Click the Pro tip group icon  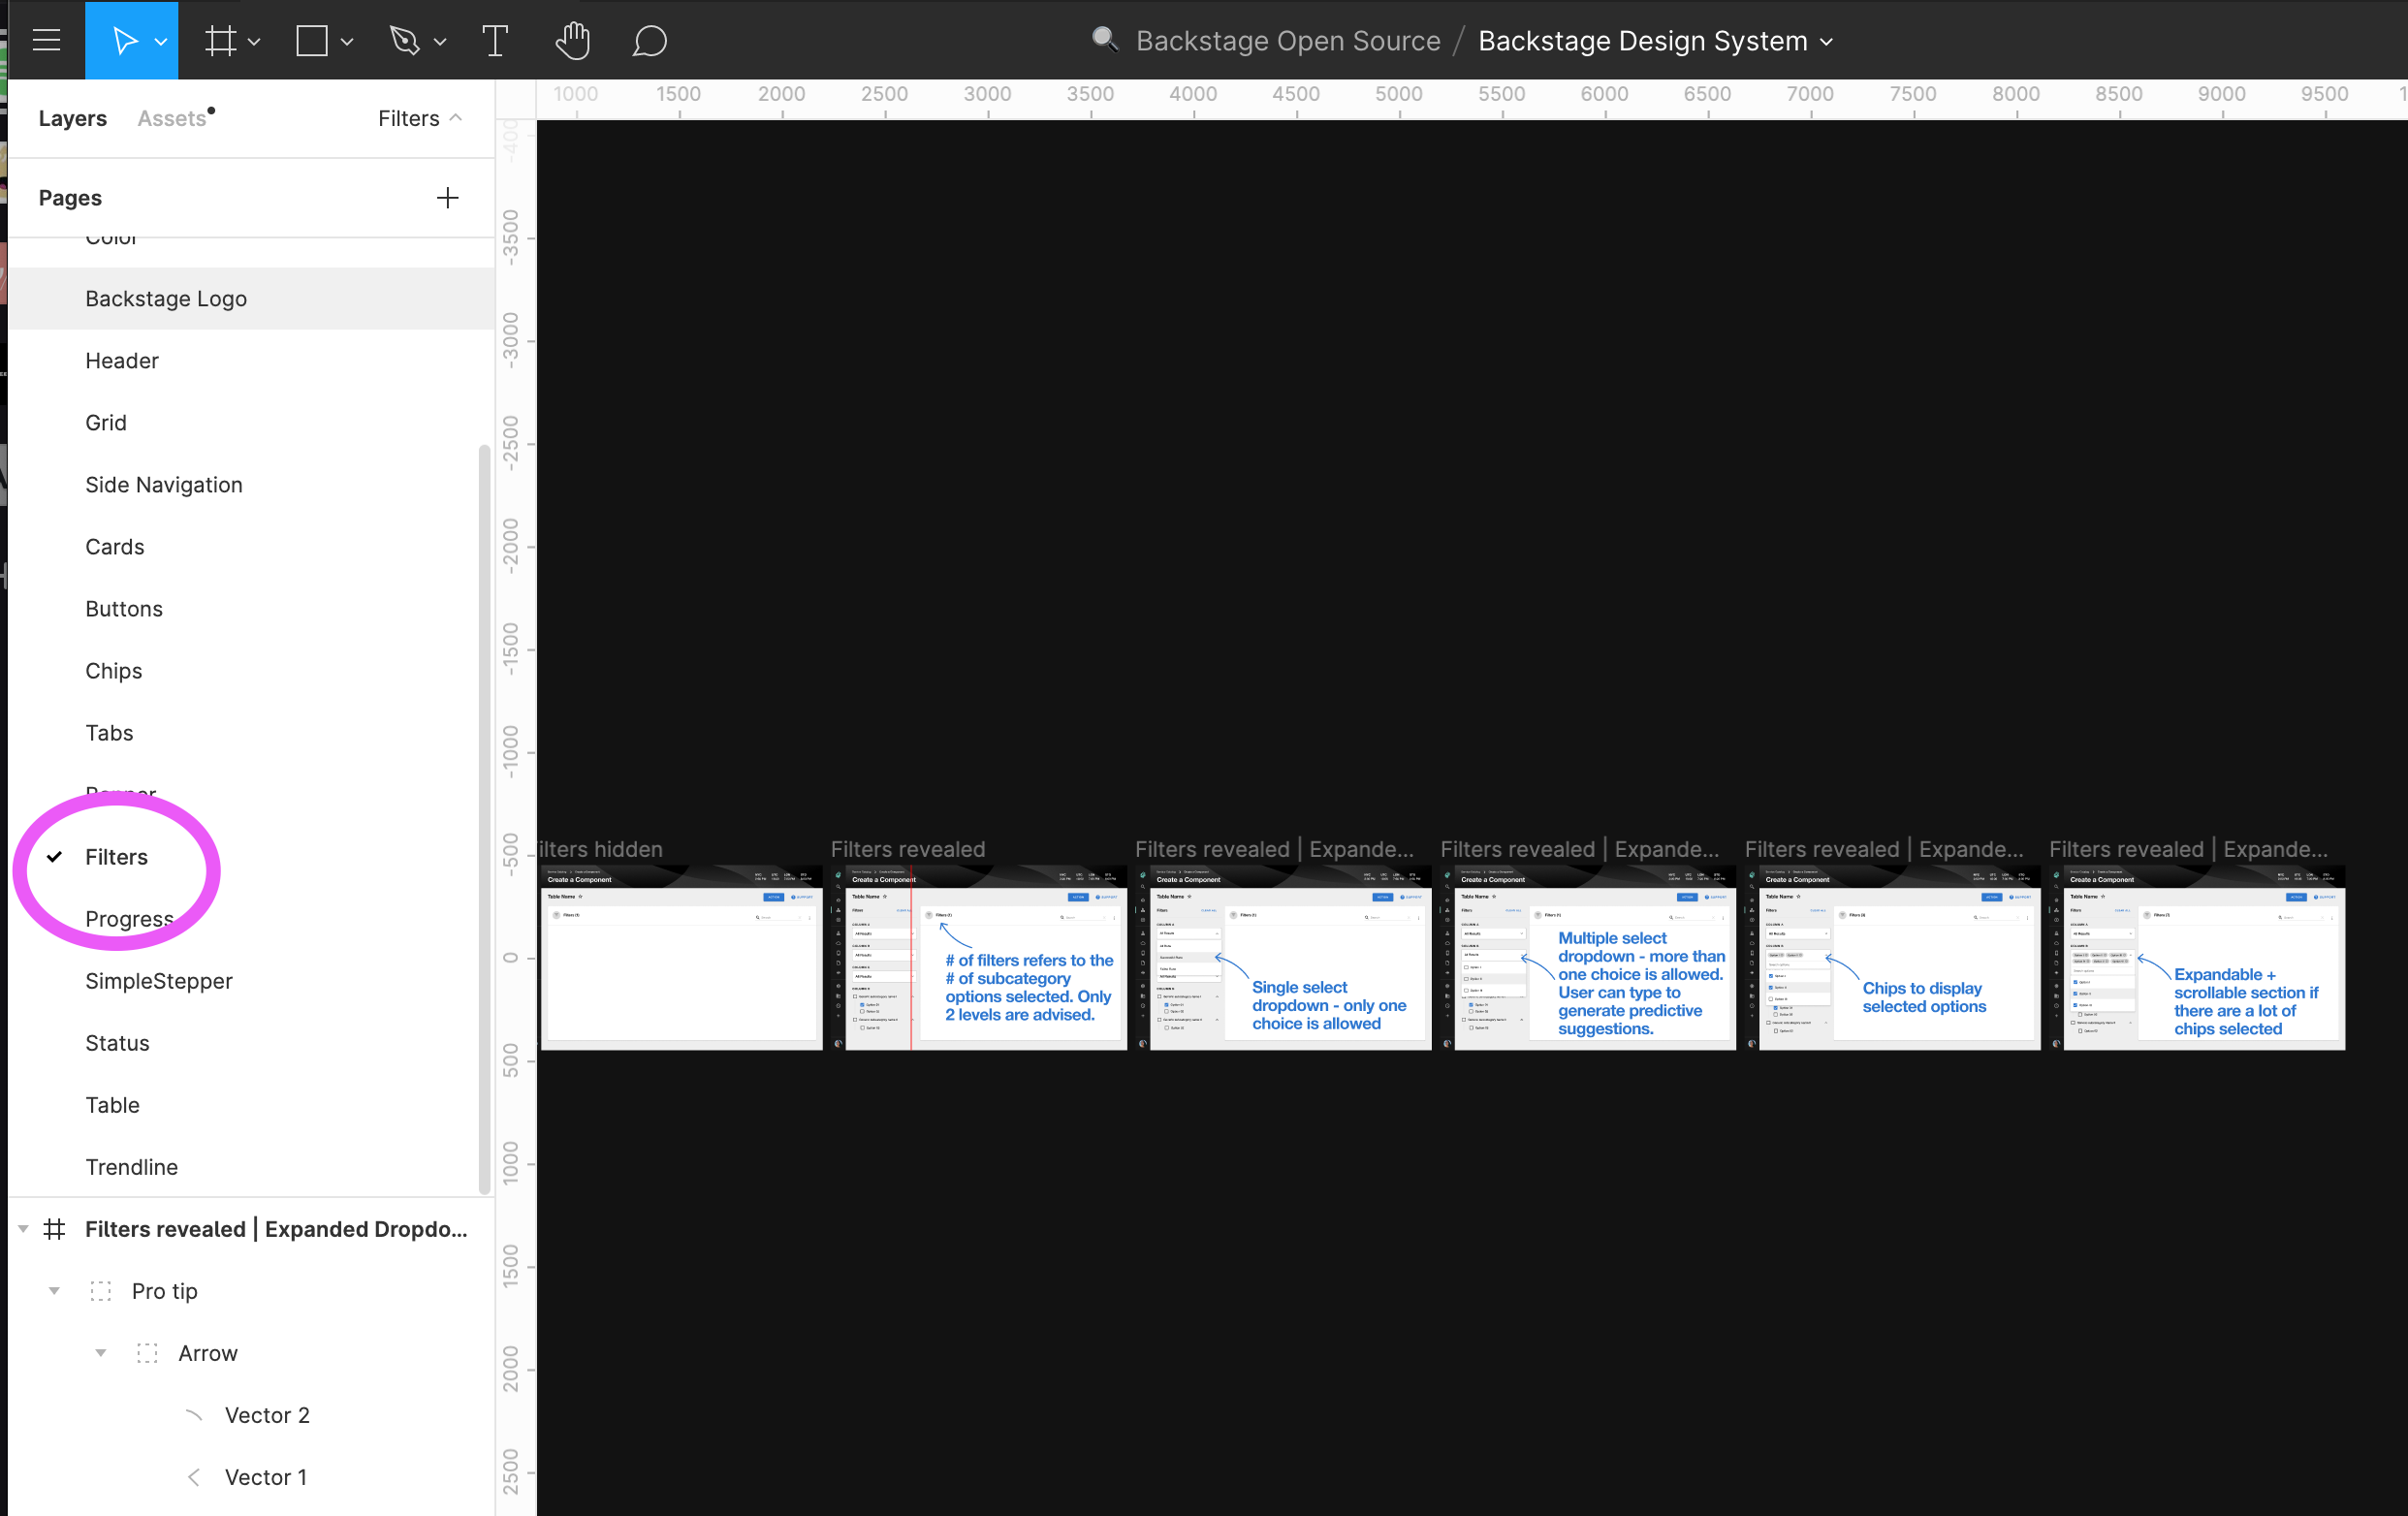tap(101, 1291)
